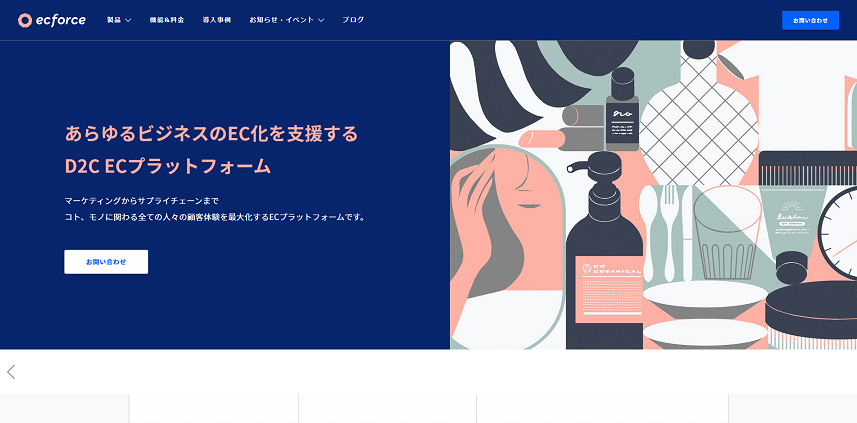
Task: Expand the 製品 dropdown menu
Action: [119, 20]
